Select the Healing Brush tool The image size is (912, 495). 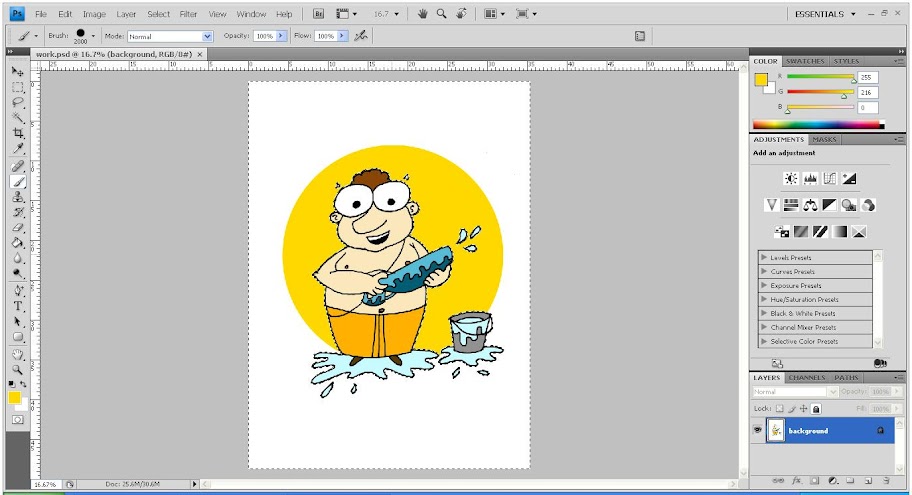point(18,166)
